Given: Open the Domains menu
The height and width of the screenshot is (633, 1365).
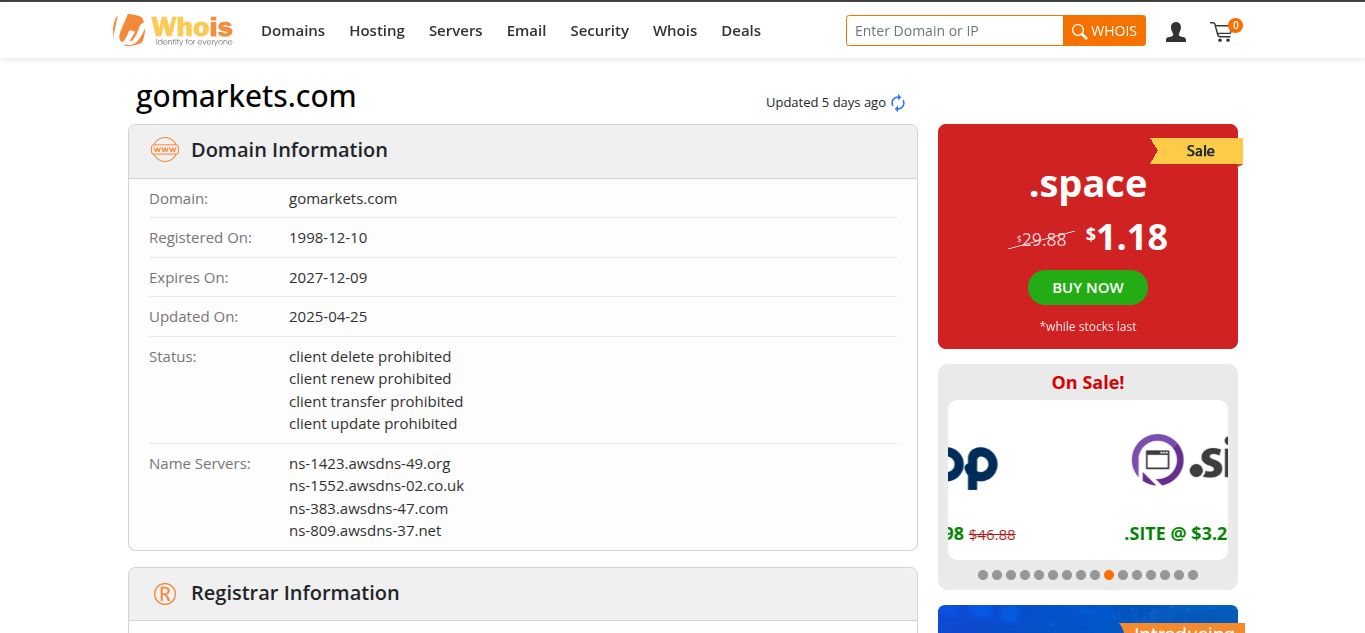Looking at the screenshot, I should point(293,31).
